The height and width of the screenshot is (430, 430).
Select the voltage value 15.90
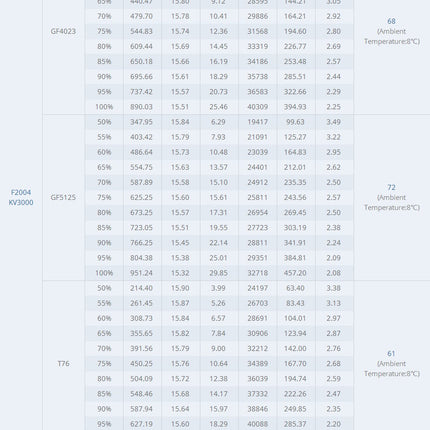180,288
